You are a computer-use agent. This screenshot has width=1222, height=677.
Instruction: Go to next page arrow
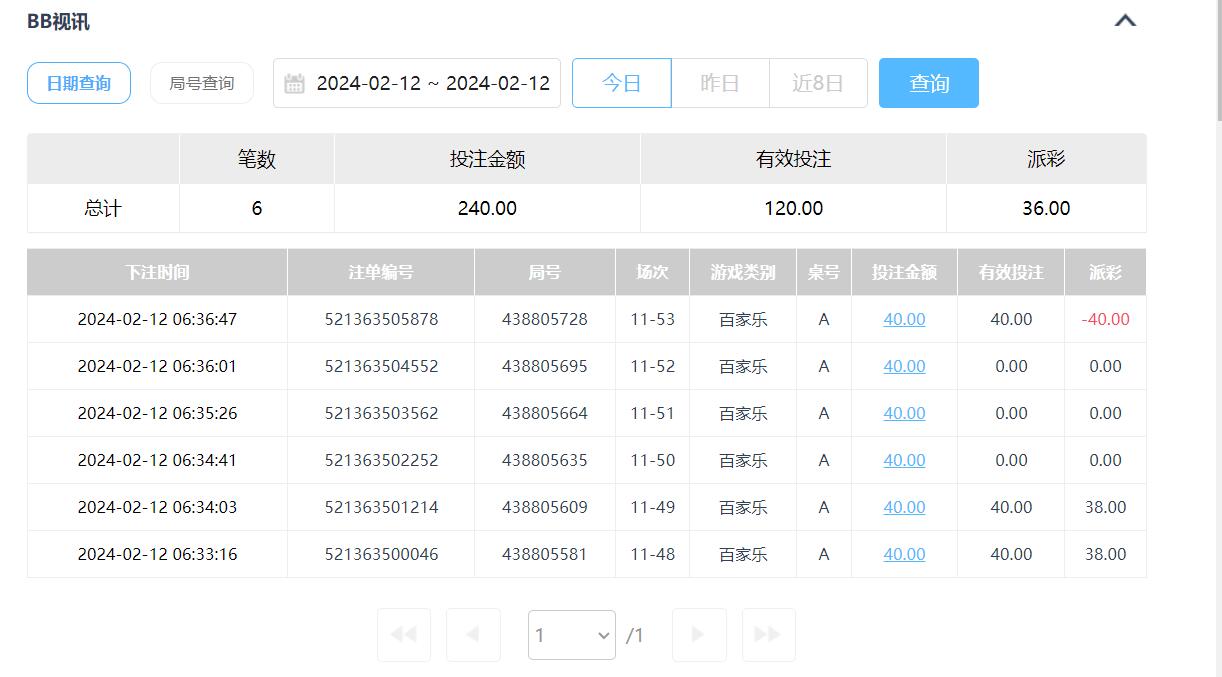698,634
